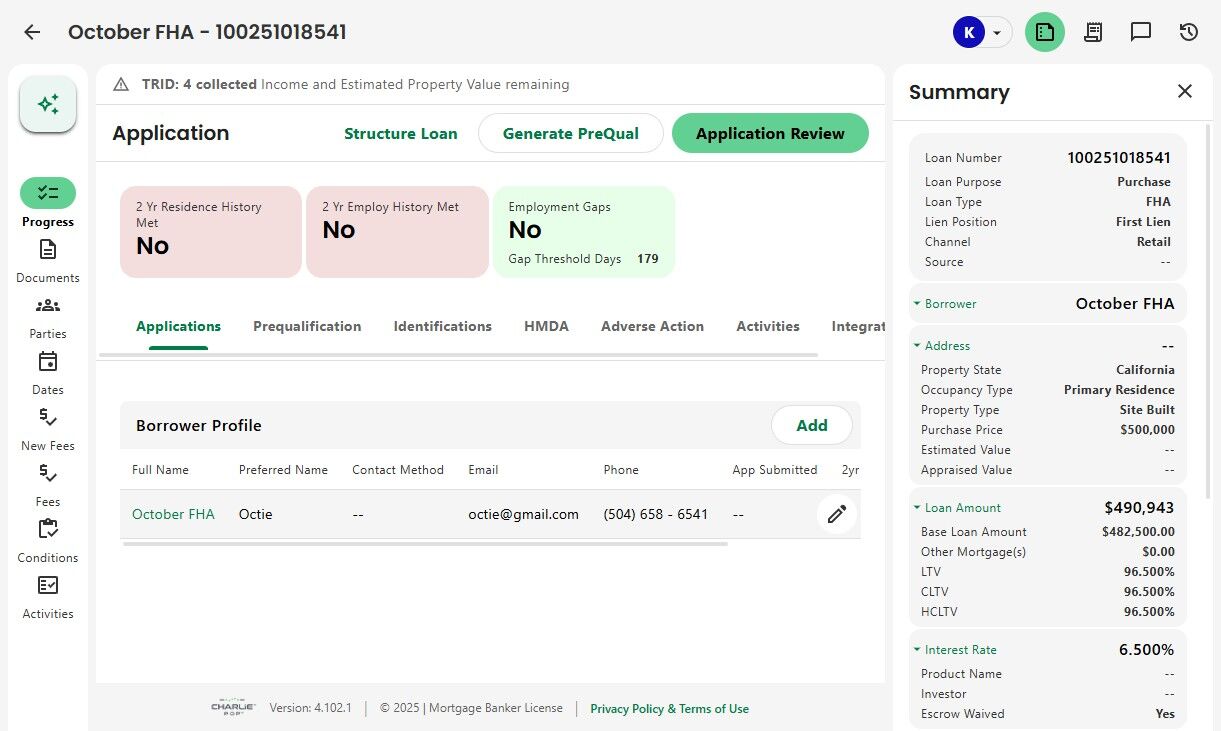The image size is (1221, 731).
Task: Collapse the Borrower summary section
Action: pyautogui.click(x=917, y=304)
